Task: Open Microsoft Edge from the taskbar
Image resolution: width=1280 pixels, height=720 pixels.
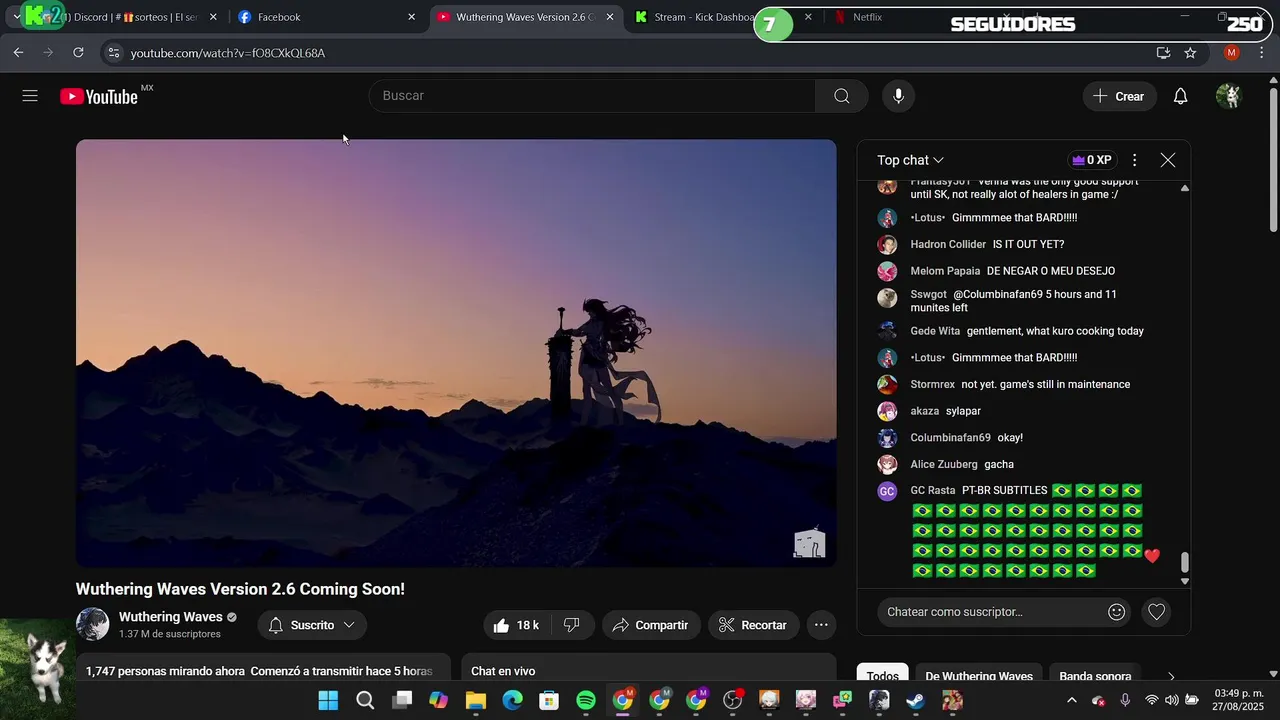Action: [x=512, y=701]
